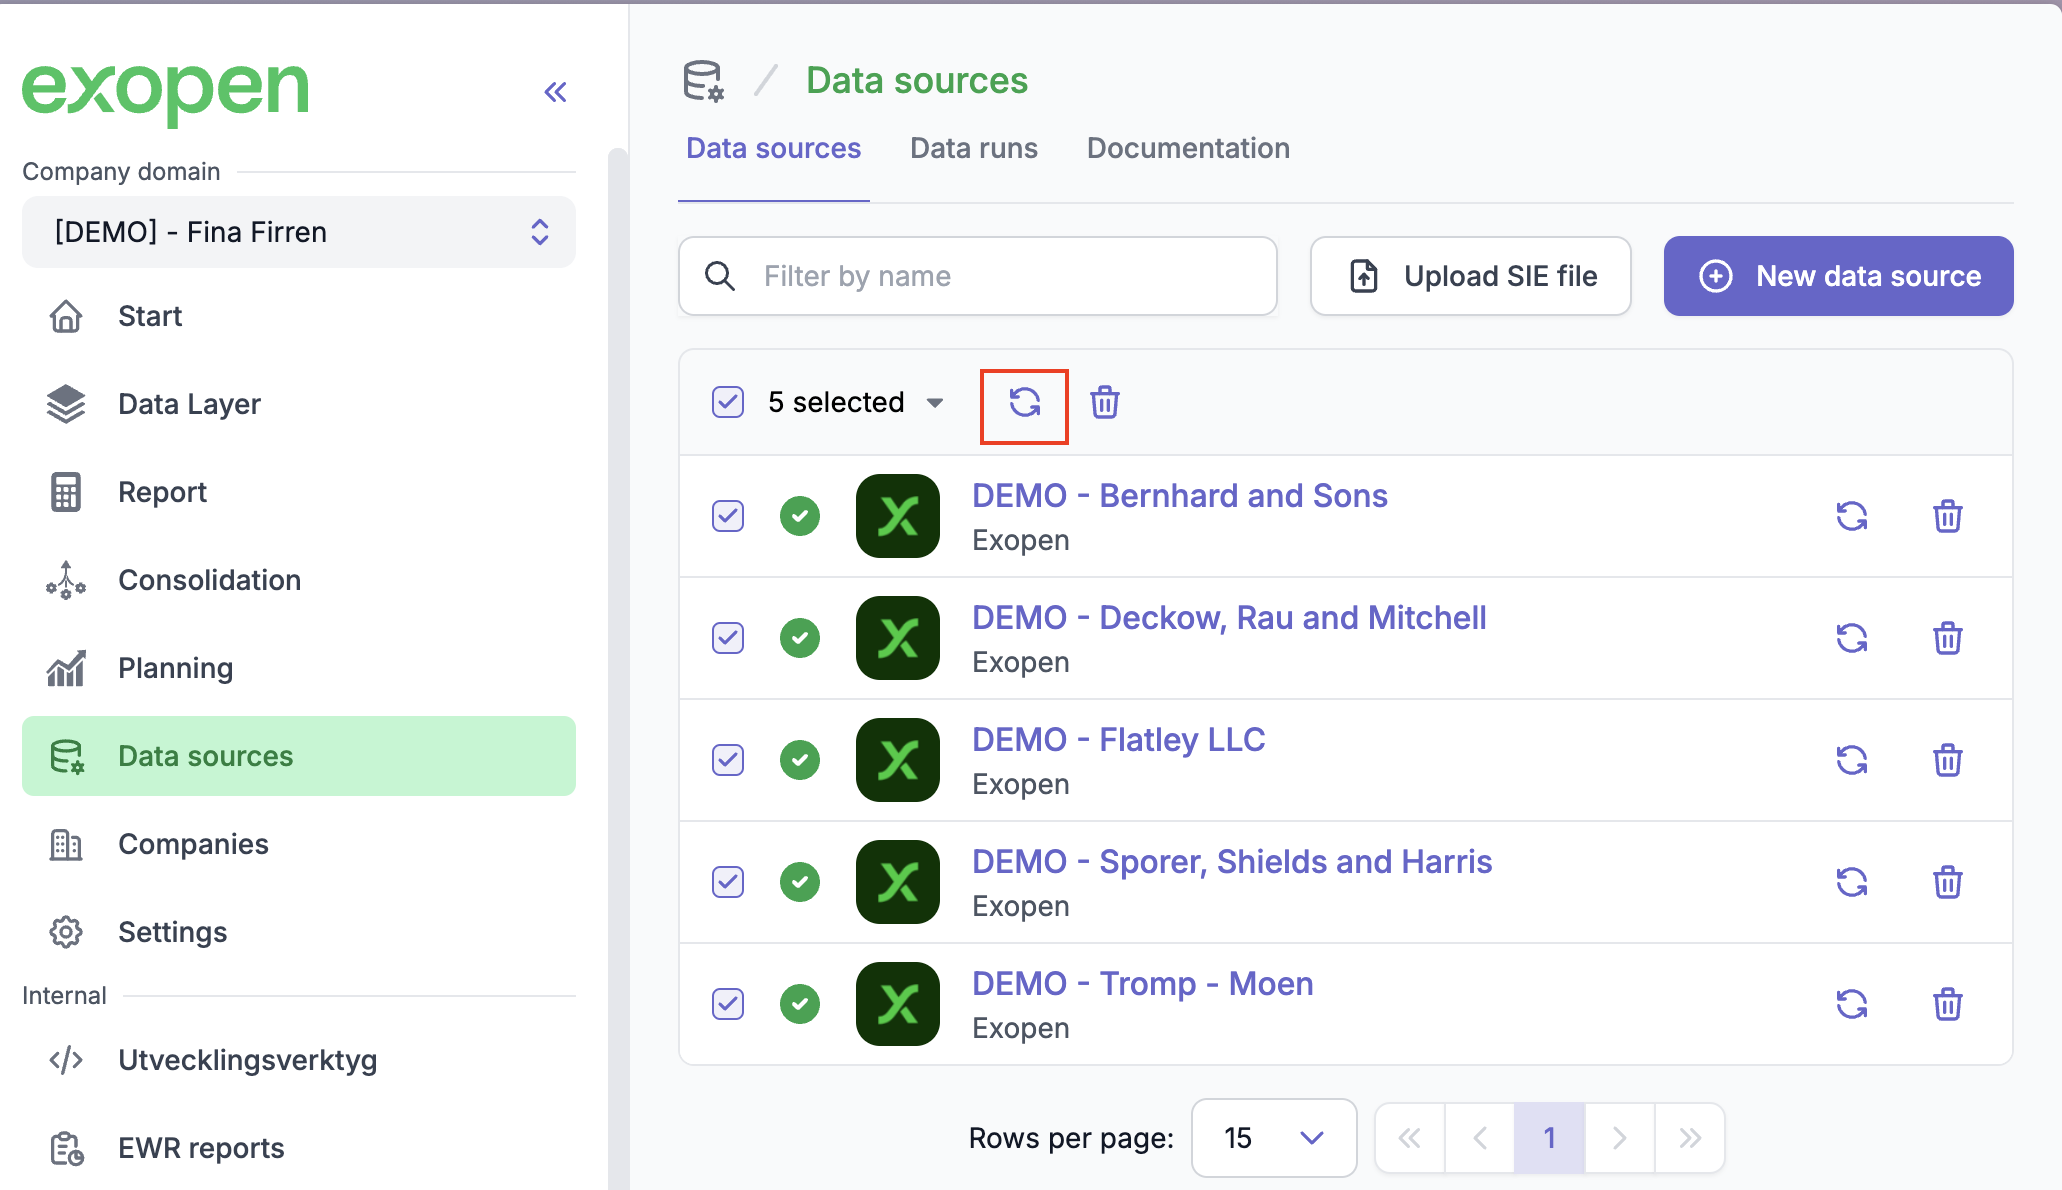Uncheck DEMO - Deckow, Rau and Mitchell checkbox

pos(728,638)
